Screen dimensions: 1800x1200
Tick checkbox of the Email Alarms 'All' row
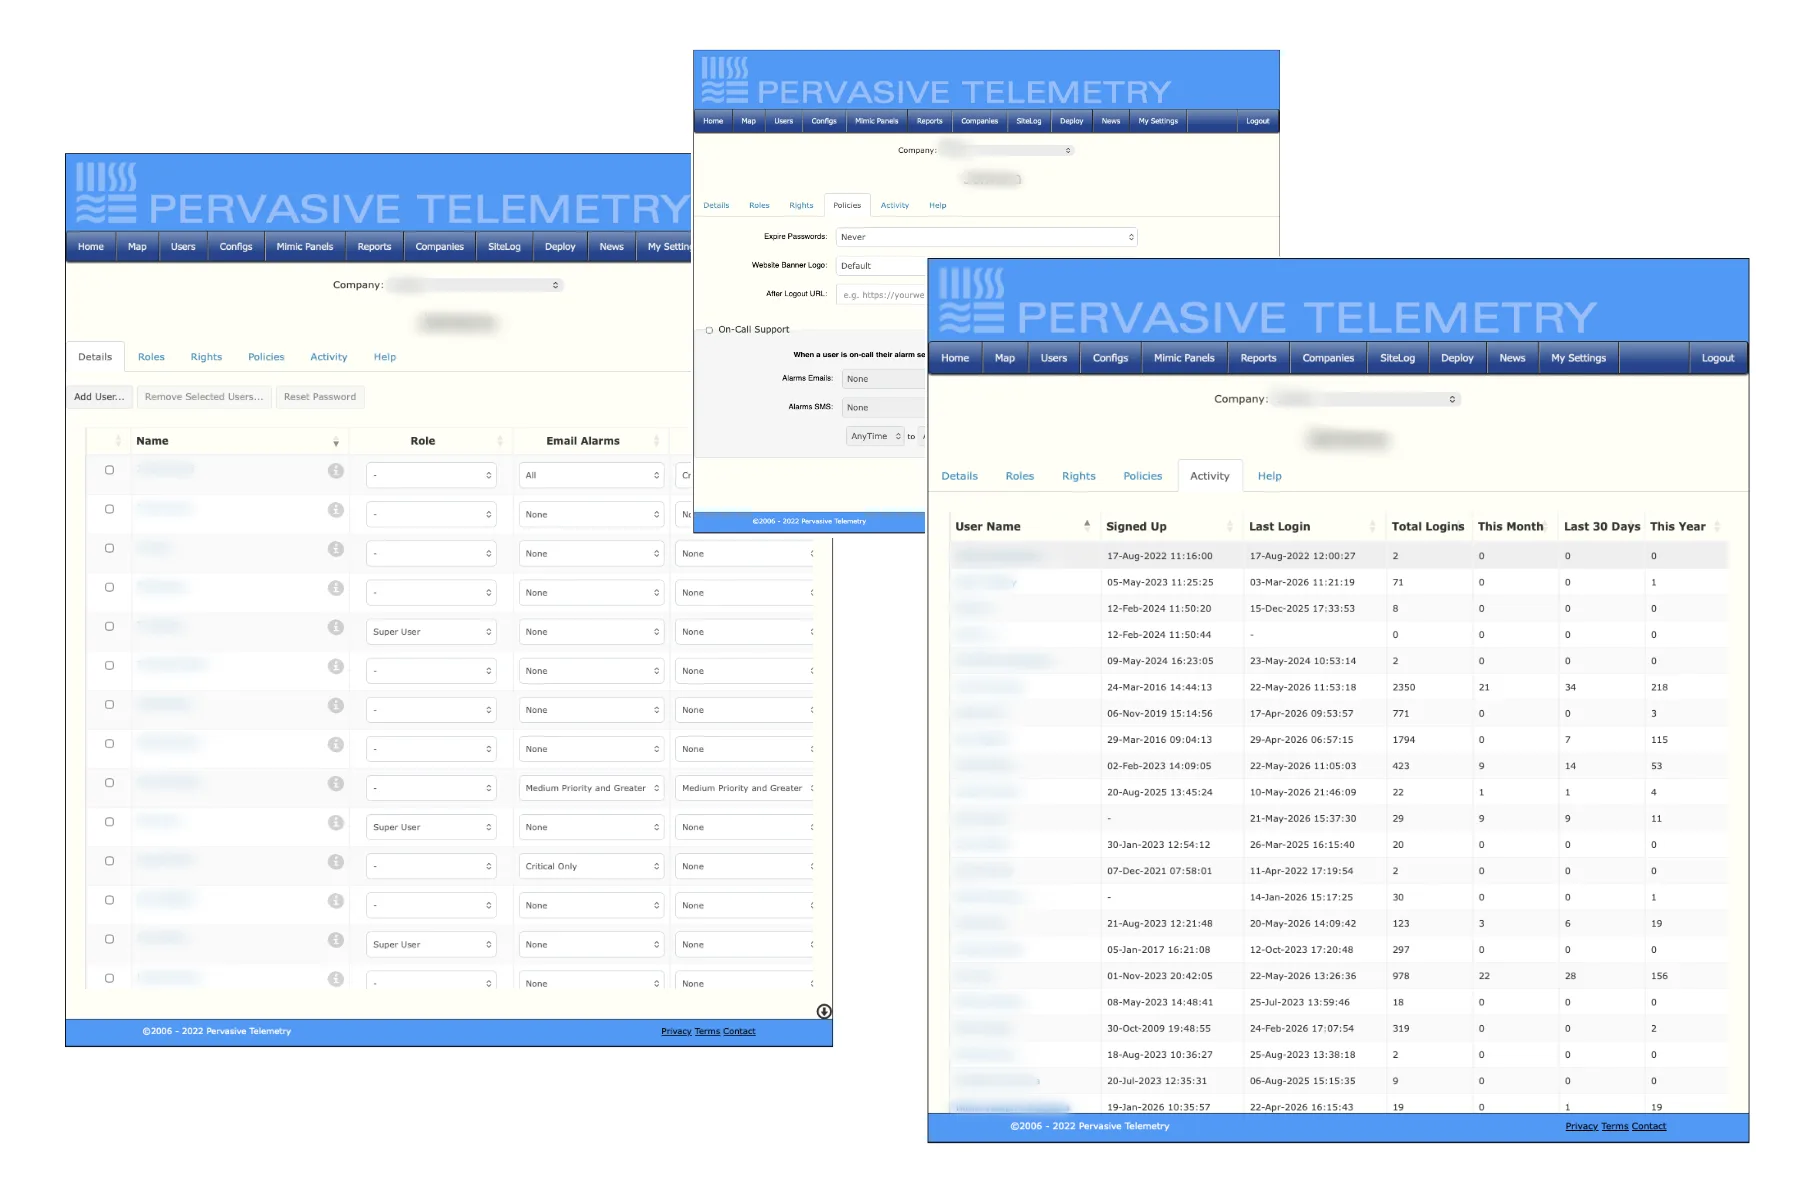[x=109, y=470]
